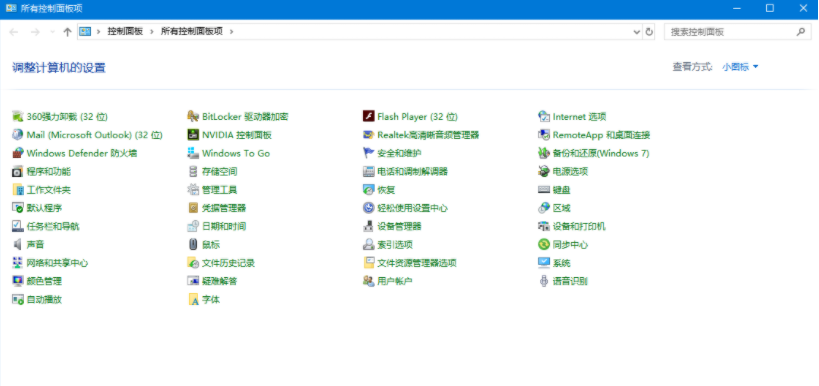Open the 索引选项 link

(x=395, y=244)
